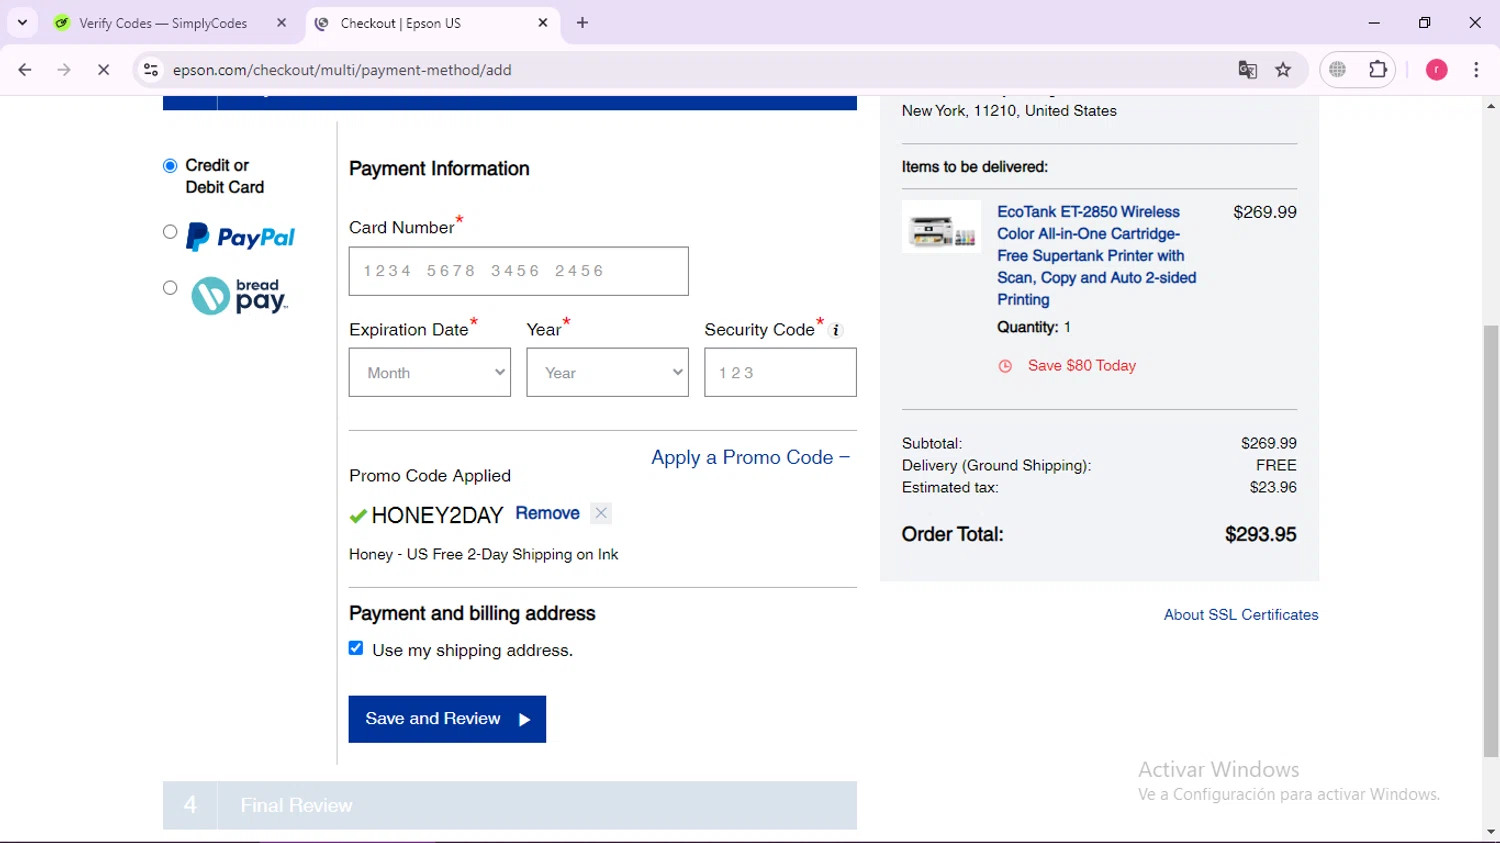Click the Subtotal $269.99 value
1500x843 pixels.
tap(1269, 443)
